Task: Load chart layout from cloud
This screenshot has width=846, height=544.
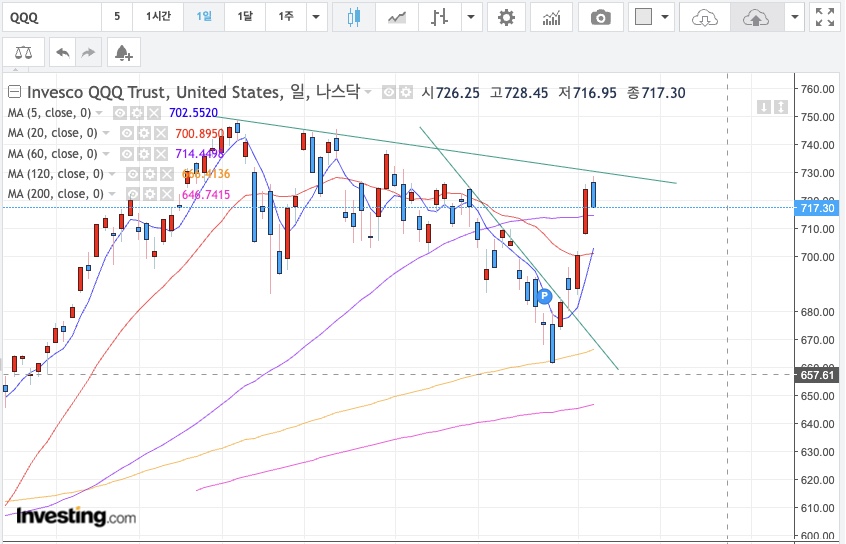Action: 705,17
